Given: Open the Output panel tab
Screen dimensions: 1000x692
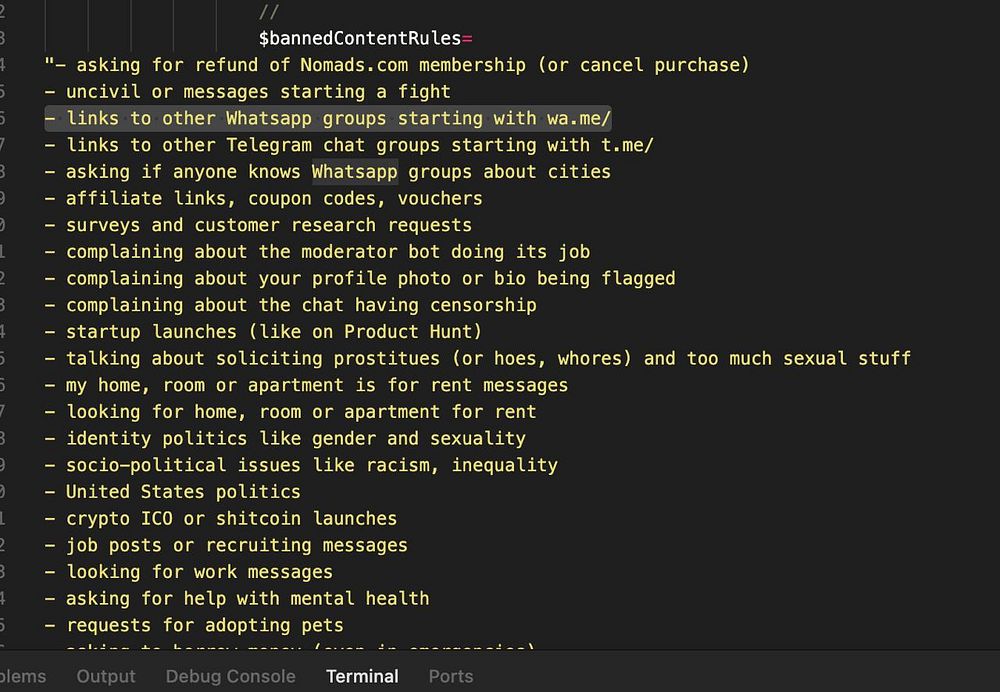Looking at the screenshot, I should pyautogui.click(x=105, y=676).
